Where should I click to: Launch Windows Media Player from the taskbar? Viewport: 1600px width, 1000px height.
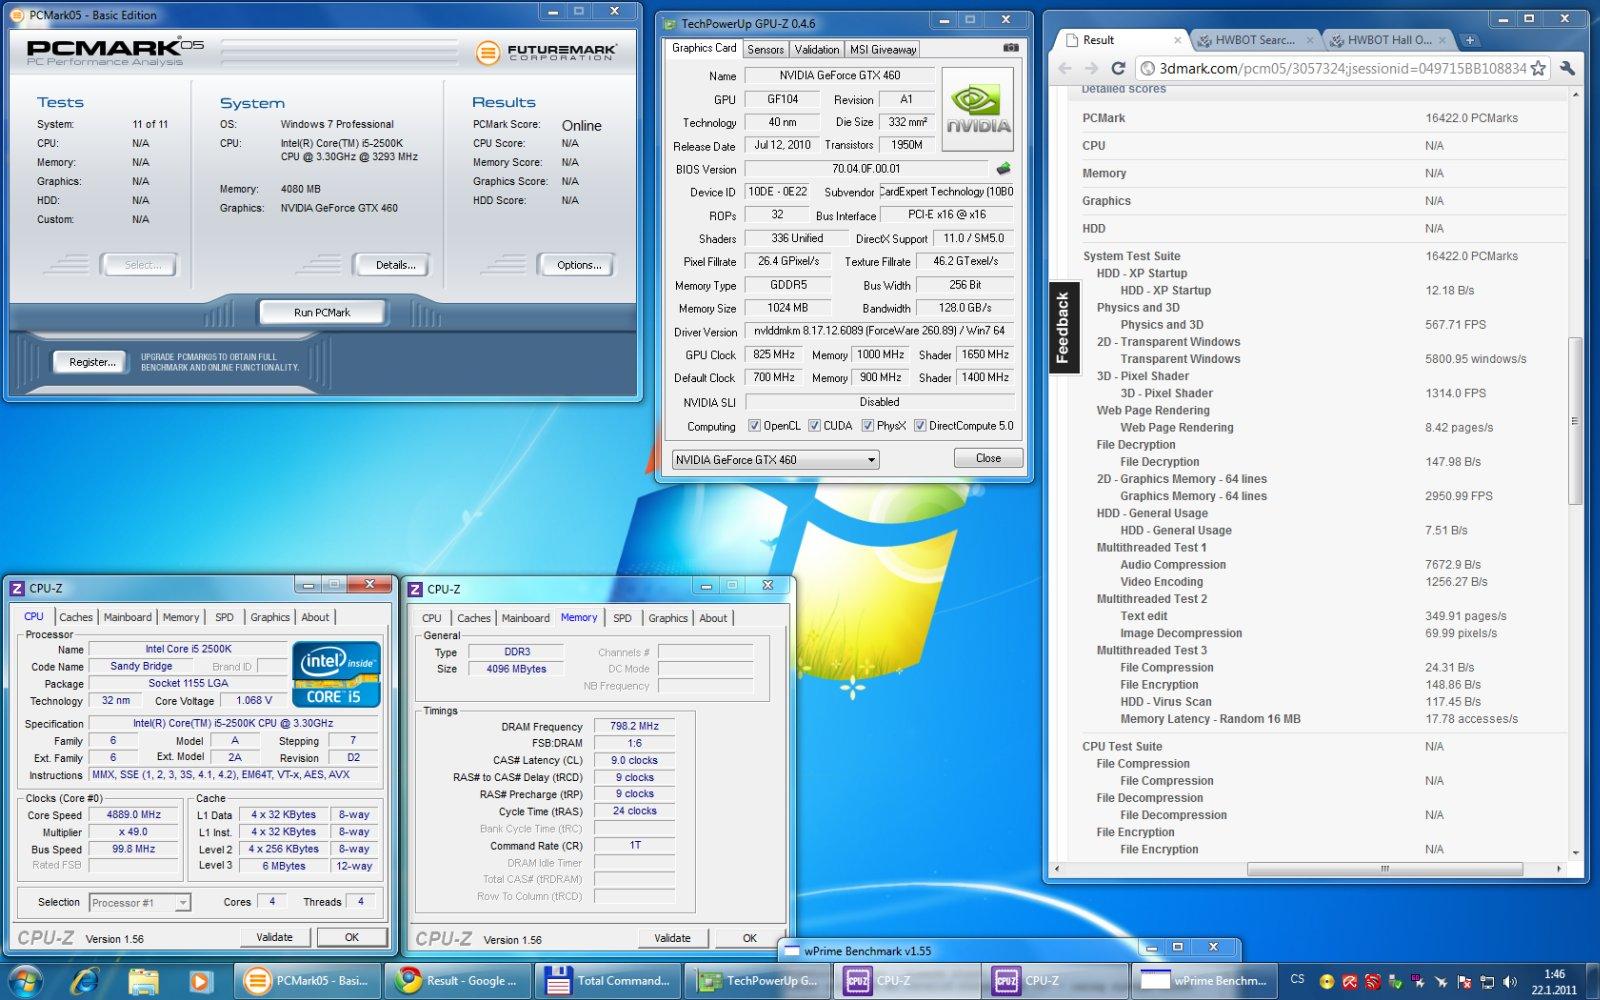coord(200,981)
